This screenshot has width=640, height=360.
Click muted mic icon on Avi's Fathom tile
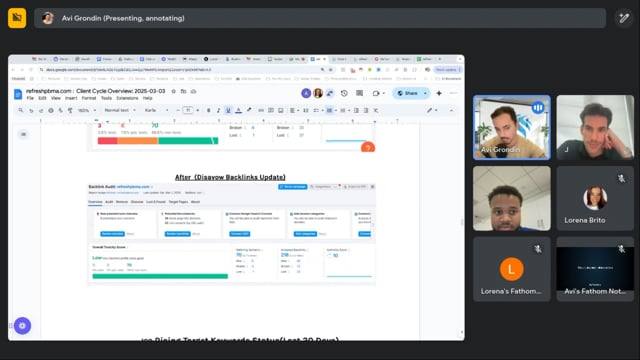(621, 249)
